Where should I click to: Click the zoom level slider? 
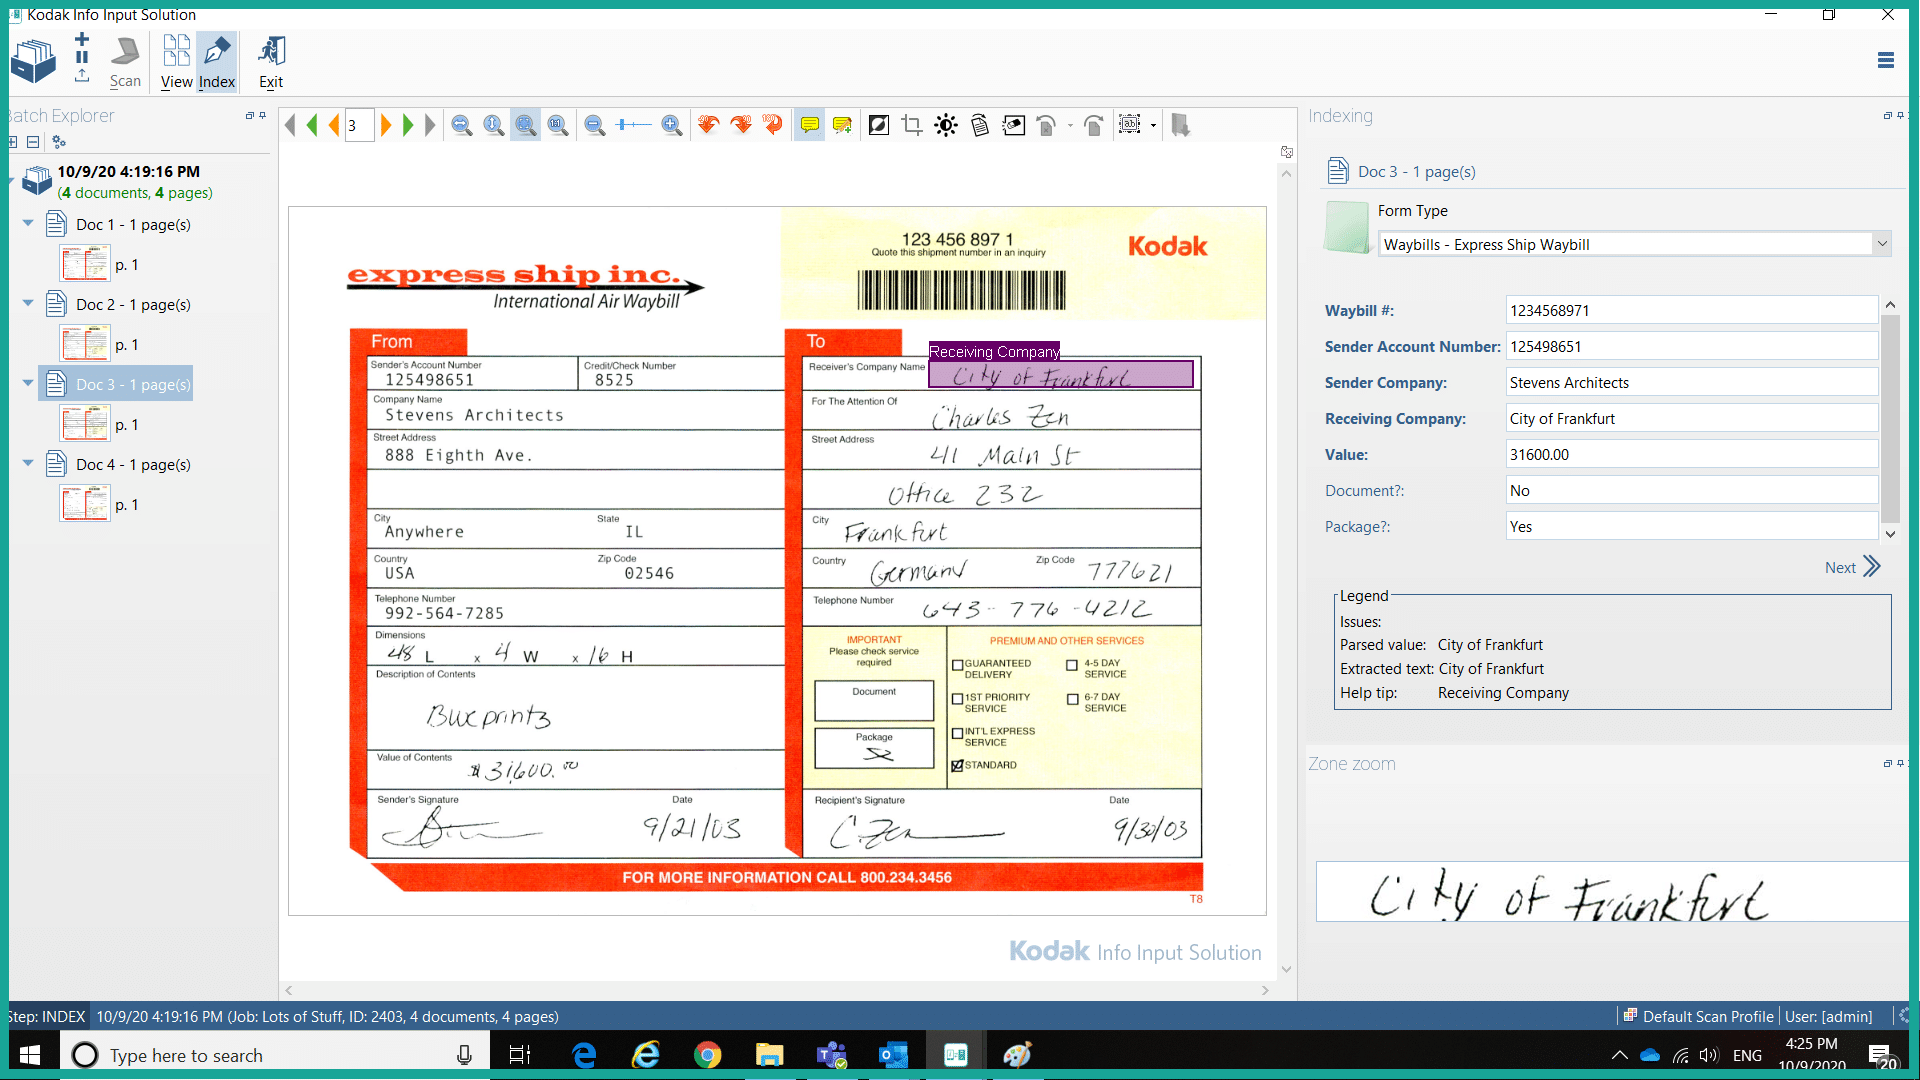[635, 124]
